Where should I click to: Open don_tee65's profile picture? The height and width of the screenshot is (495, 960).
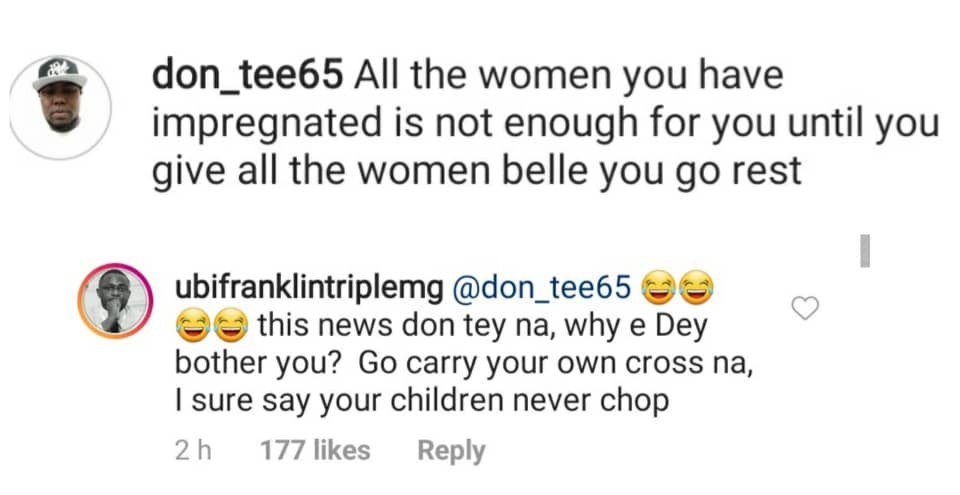[60, 108]
